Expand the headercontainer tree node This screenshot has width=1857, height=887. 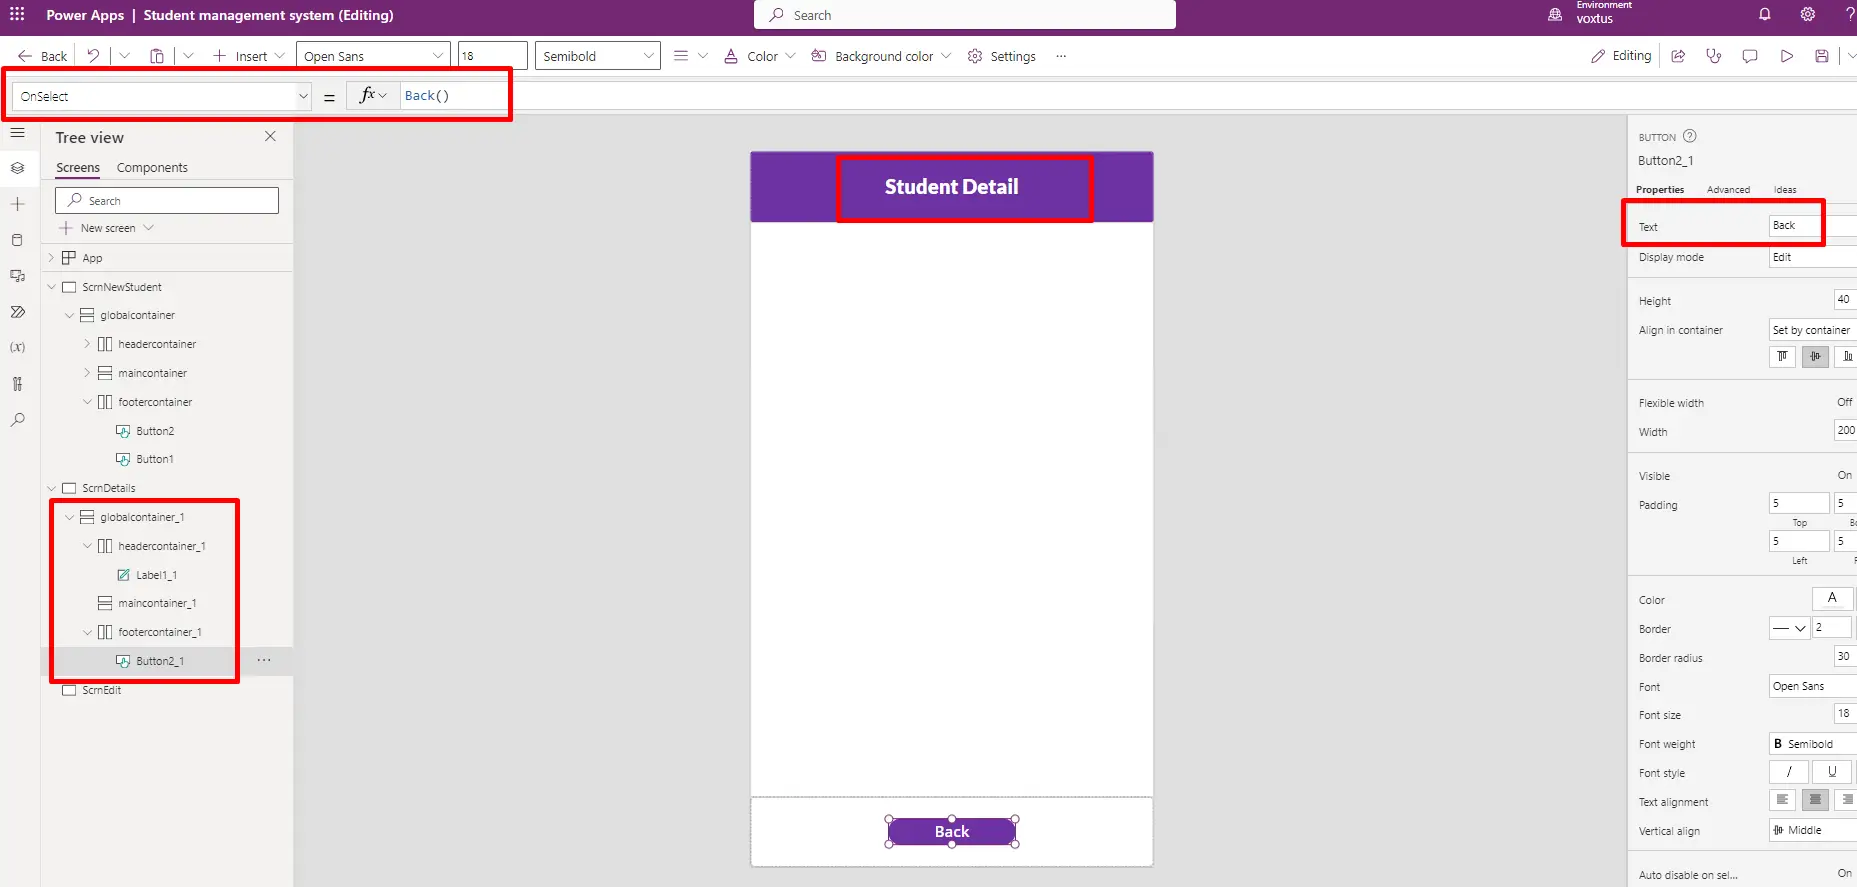tap(87, 344)
